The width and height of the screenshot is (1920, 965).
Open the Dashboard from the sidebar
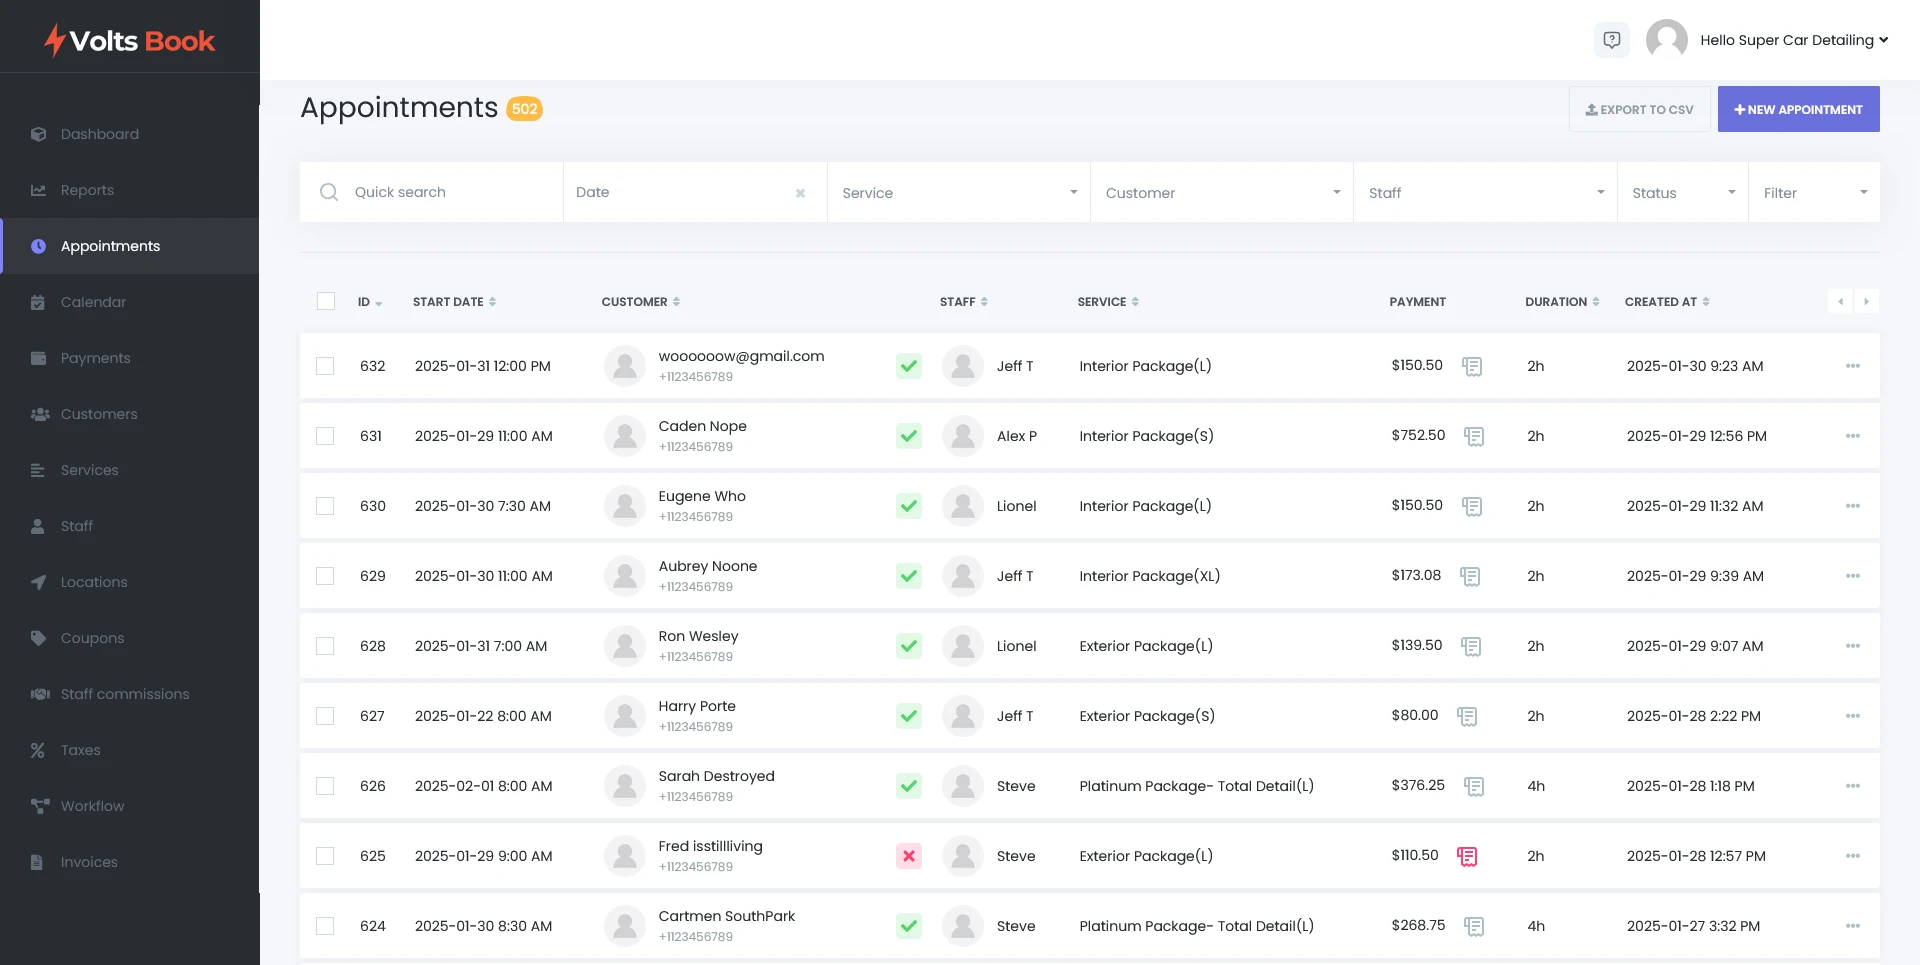click(x=99, y=134)
